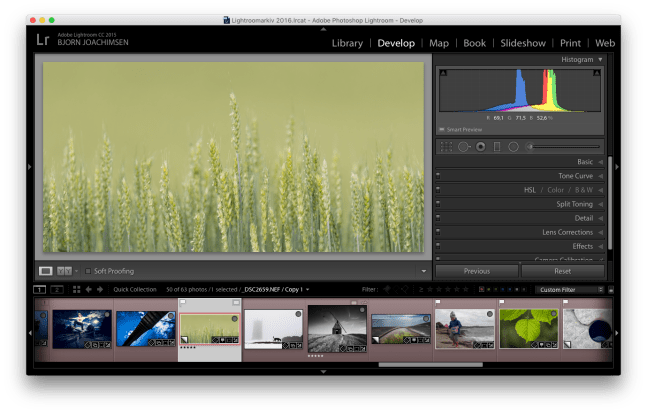Open Grid view from filmstrip bar
The width and height of the screenshot is (647, 413).
coord(76,290)
